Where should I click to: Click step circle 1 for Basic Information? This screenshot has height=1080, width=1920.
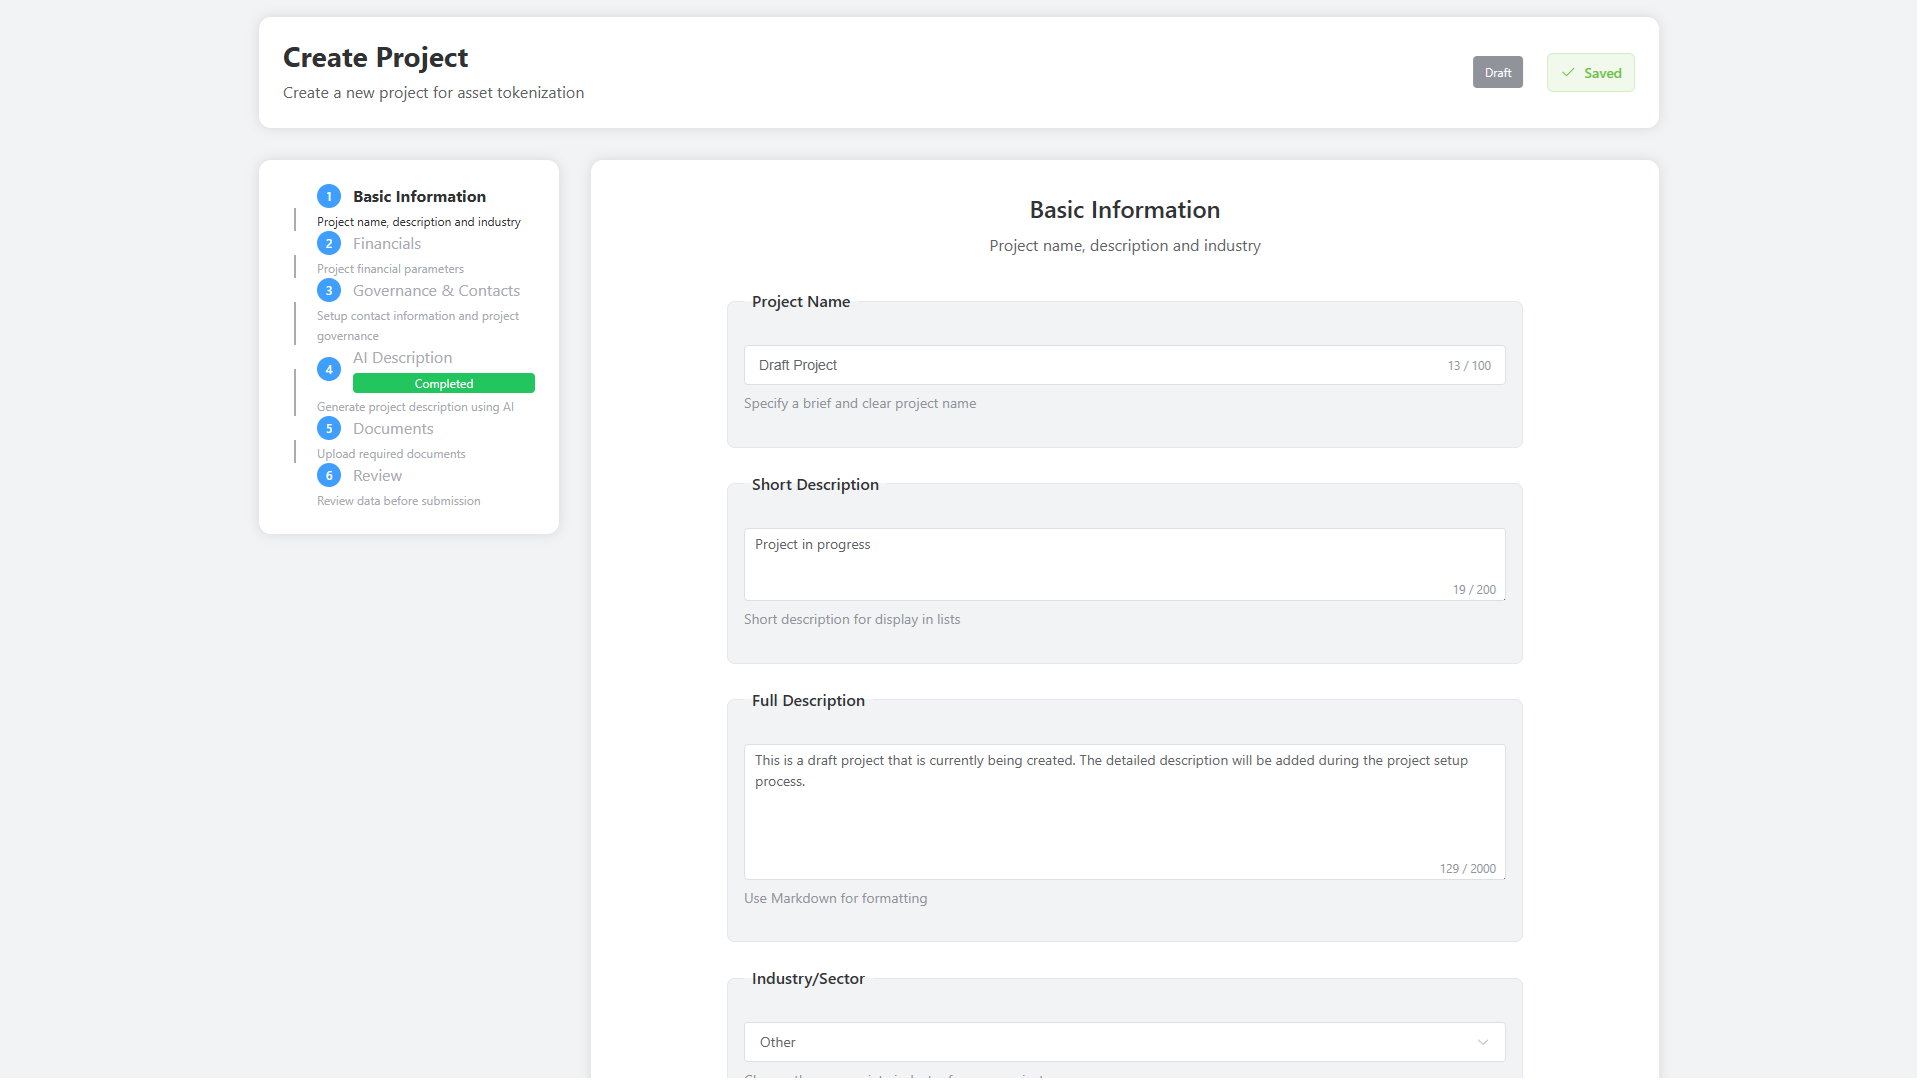(329, 196)
